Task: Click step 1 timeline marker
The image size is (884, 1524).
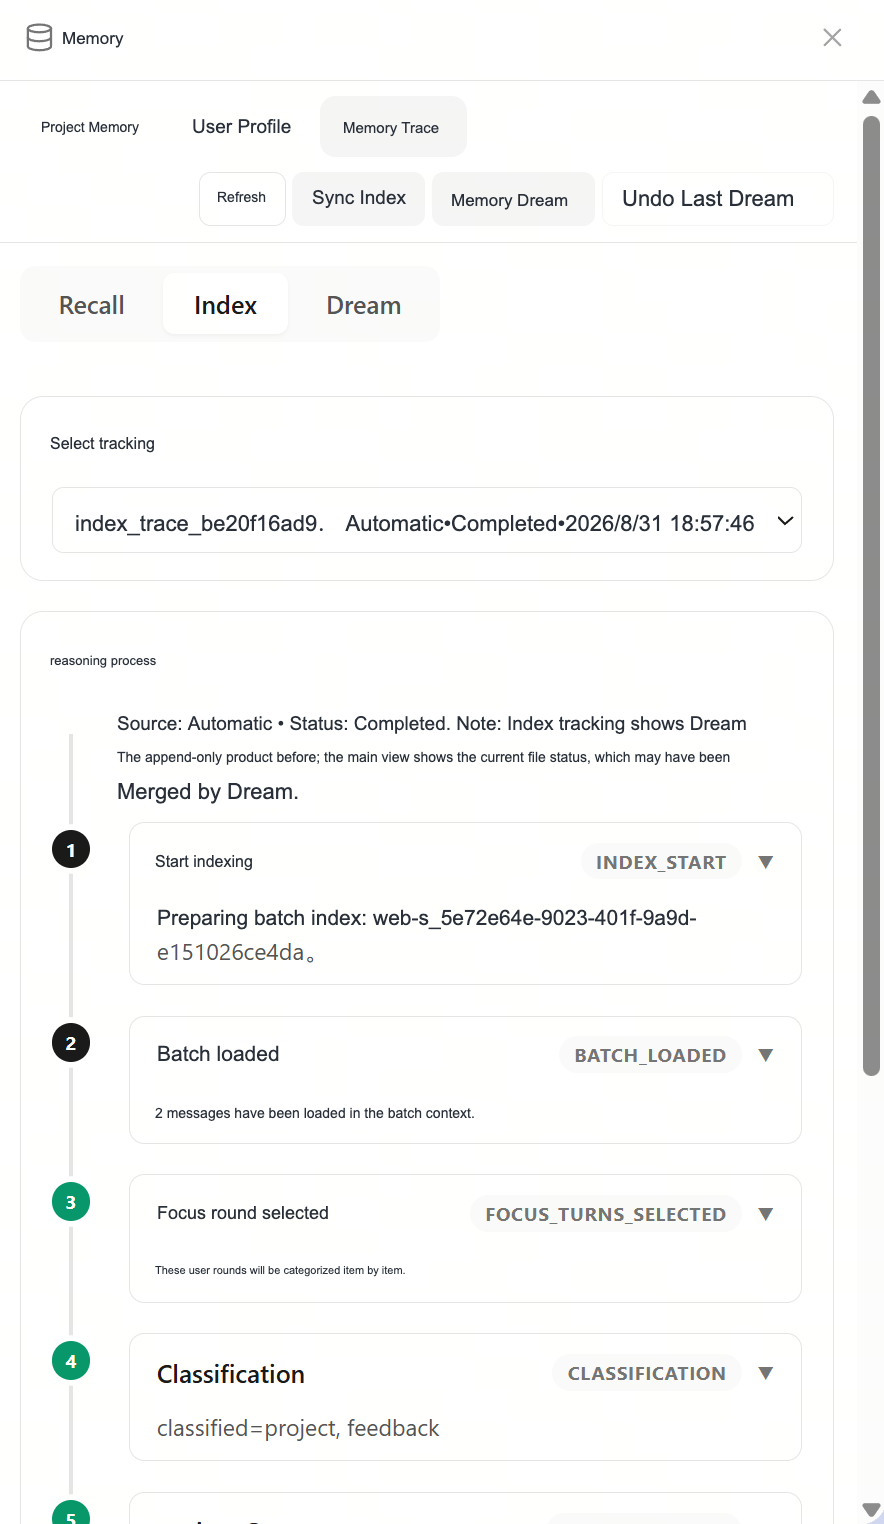Action: 71,850
